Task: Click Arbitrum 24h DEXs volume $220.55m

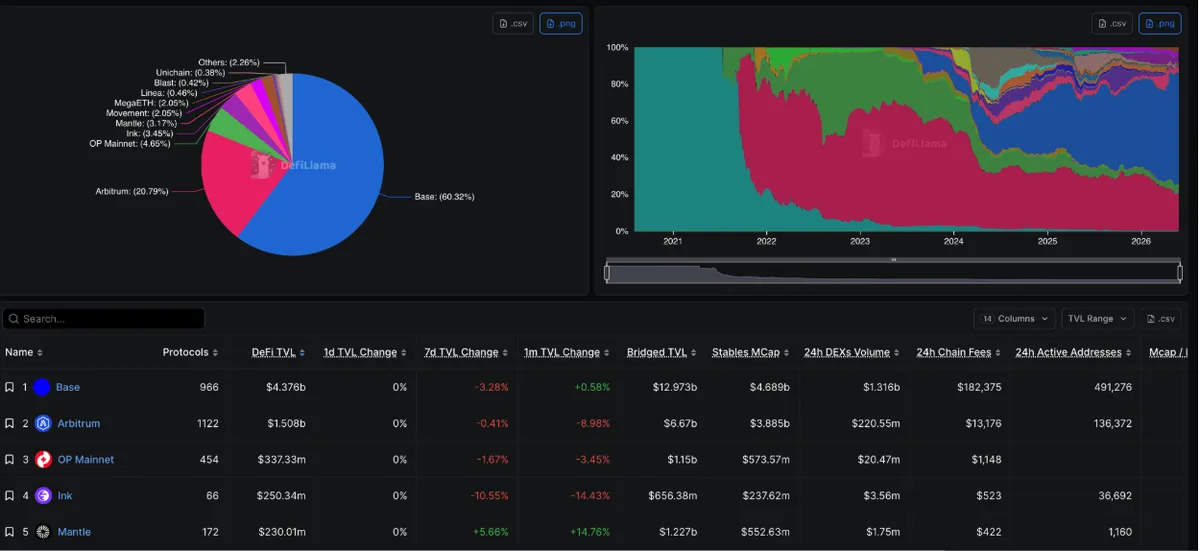Action: (x=875, y=423)
